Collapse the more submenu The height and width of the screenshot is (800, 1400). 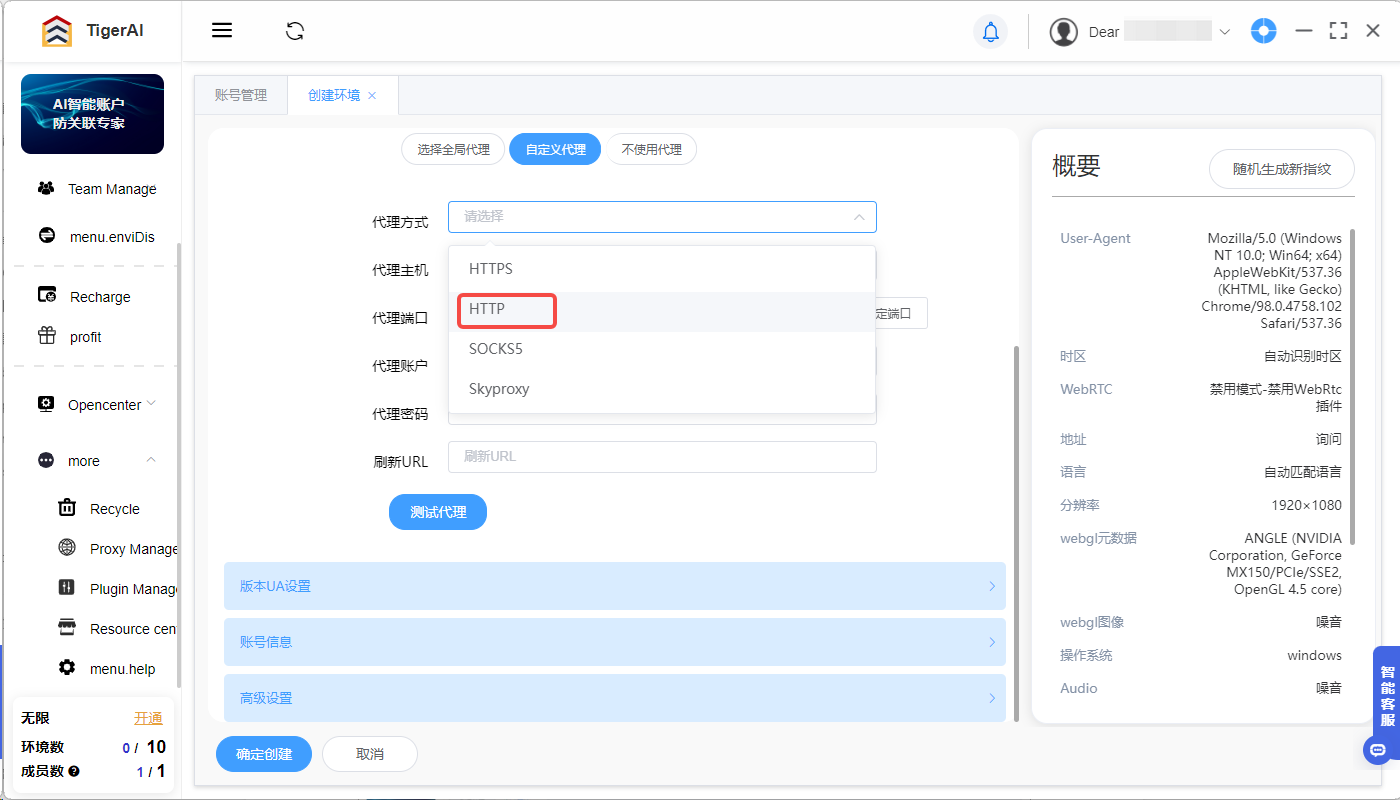[151, 459]
